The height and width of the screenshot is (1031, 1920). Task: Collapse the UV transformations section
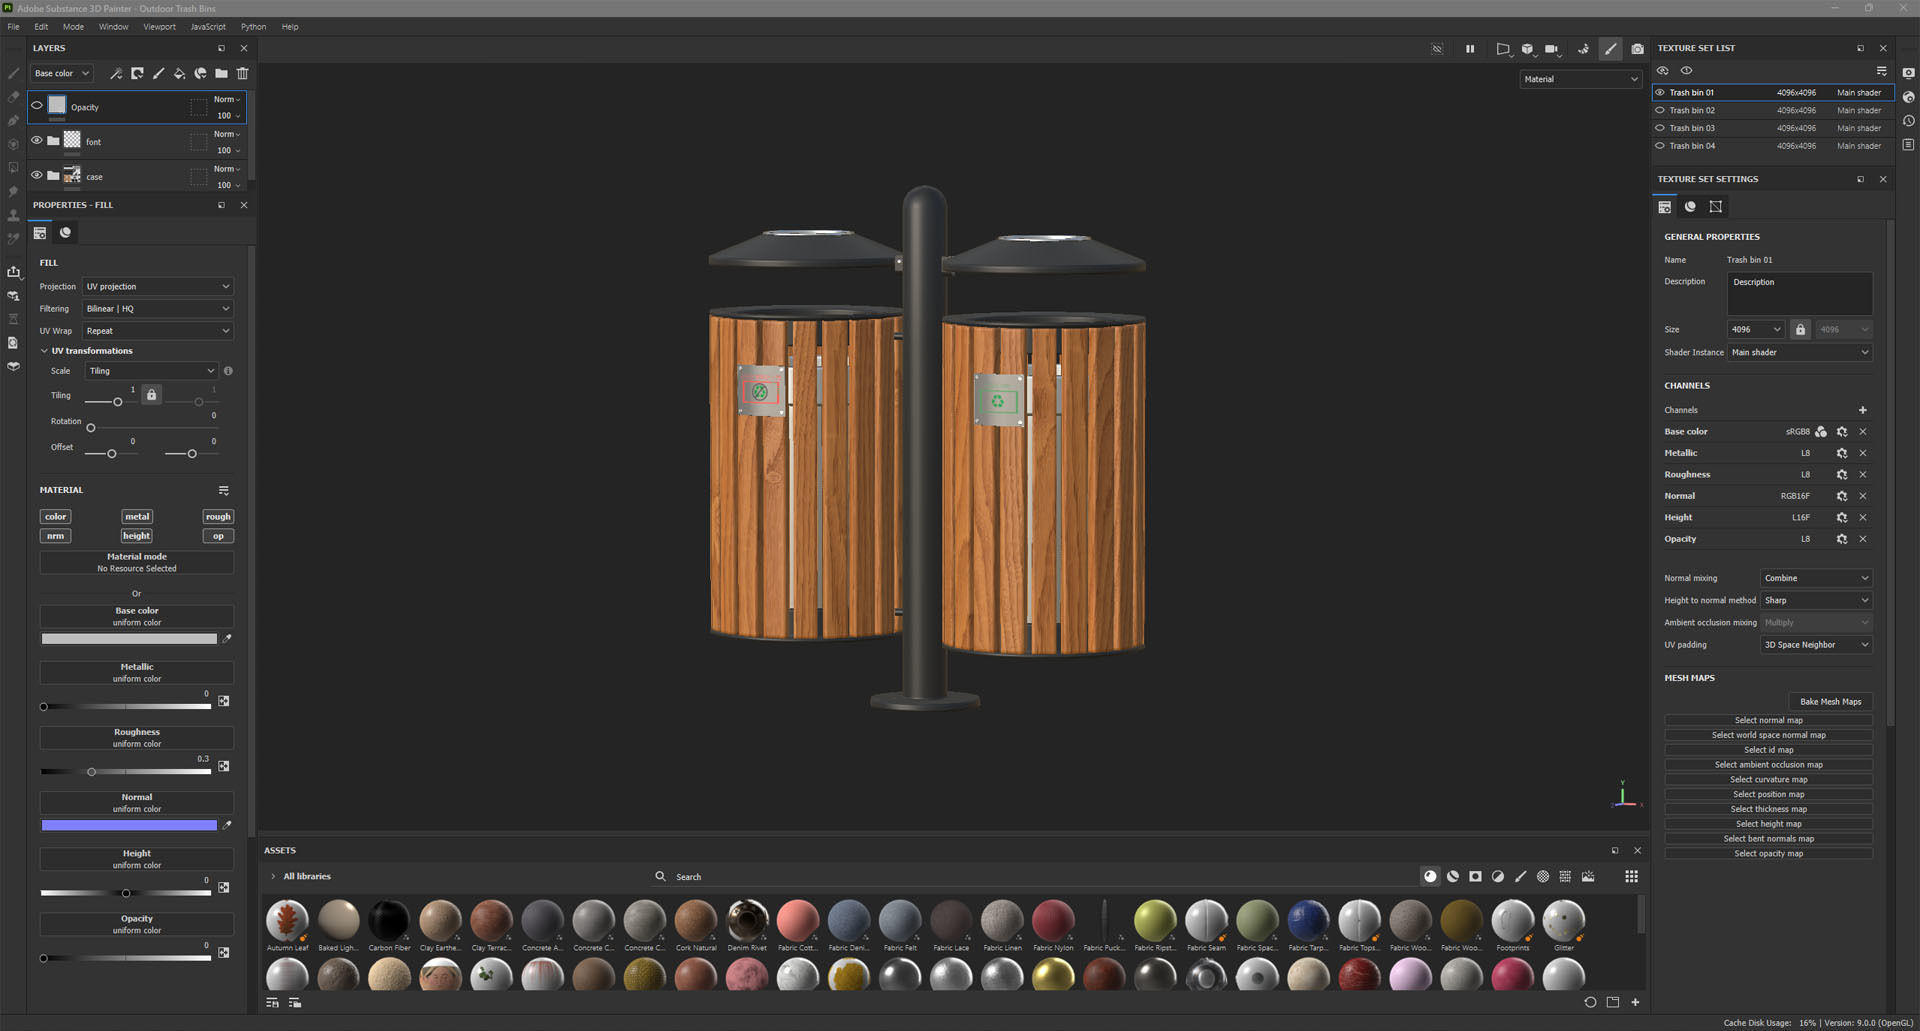coord(44,351)
